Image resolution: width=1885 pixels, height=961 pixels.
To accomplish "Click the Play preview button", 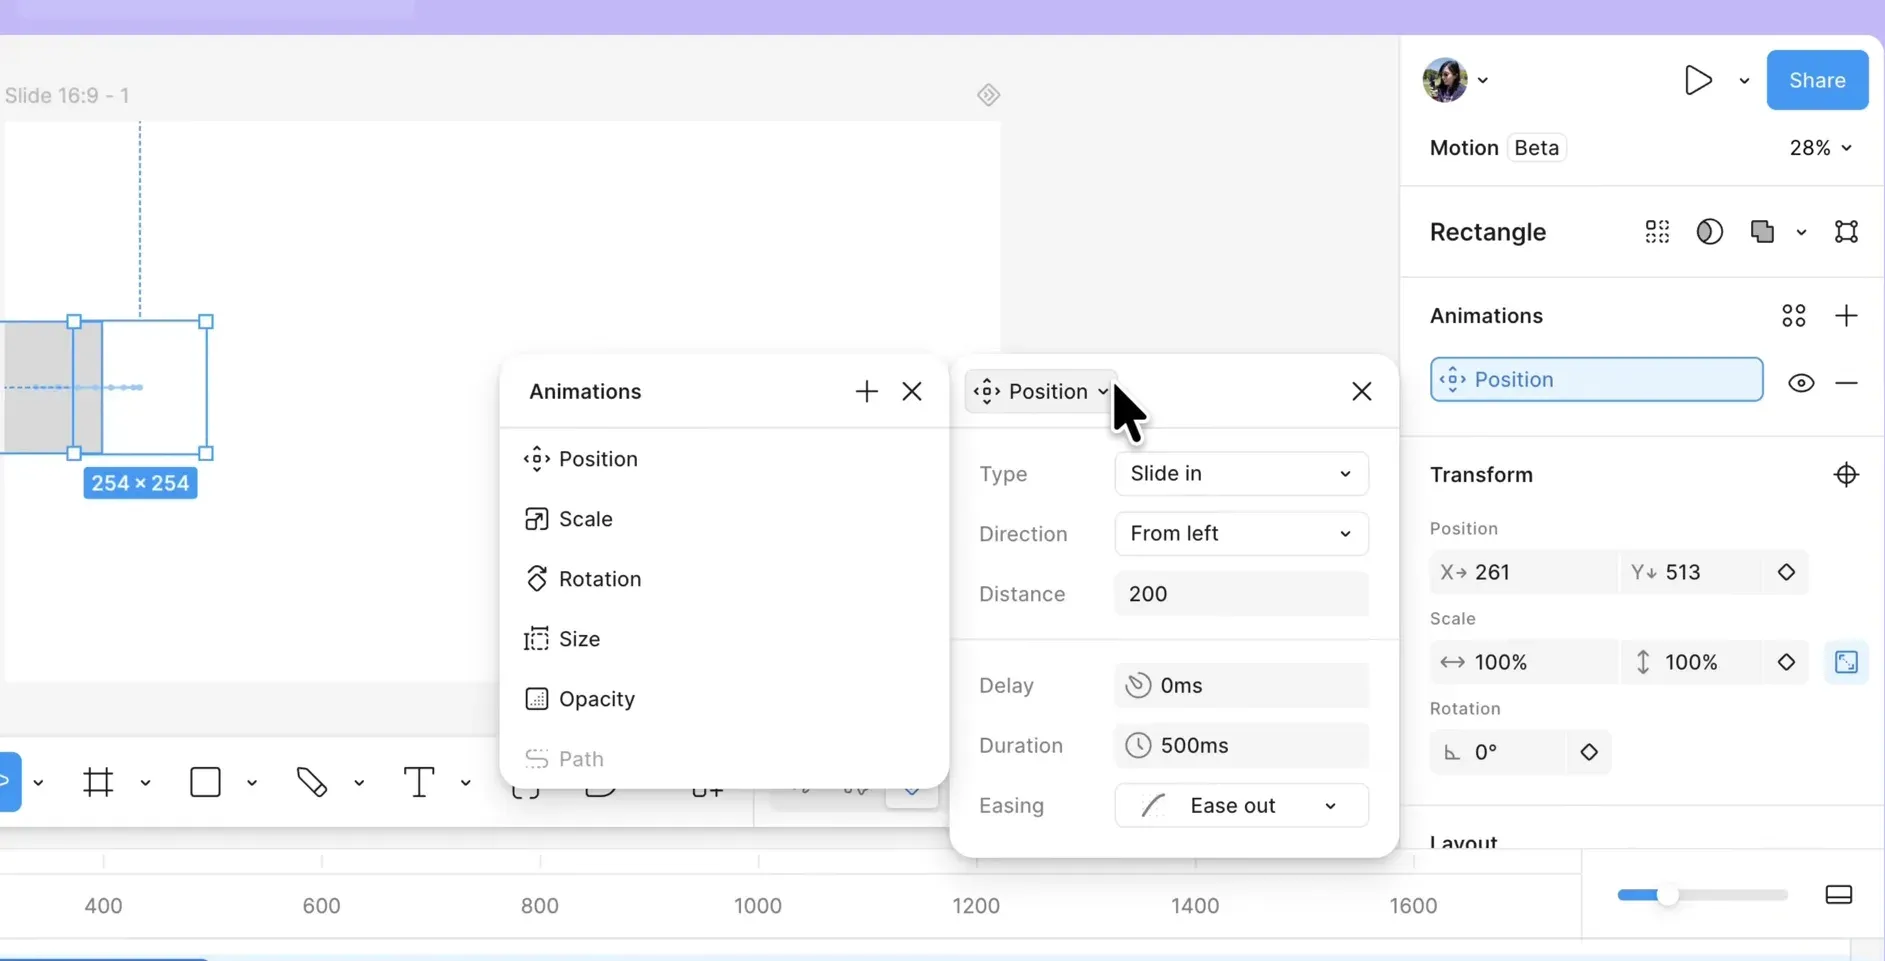I will [x=1698, y=80].
